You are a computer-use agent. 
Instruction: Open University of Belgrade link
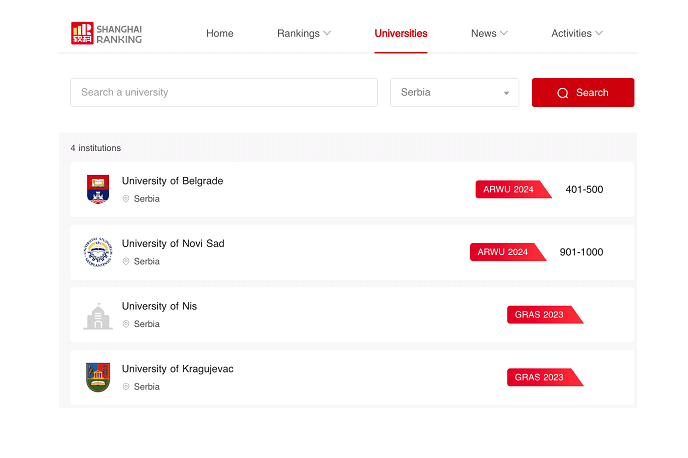172,181
